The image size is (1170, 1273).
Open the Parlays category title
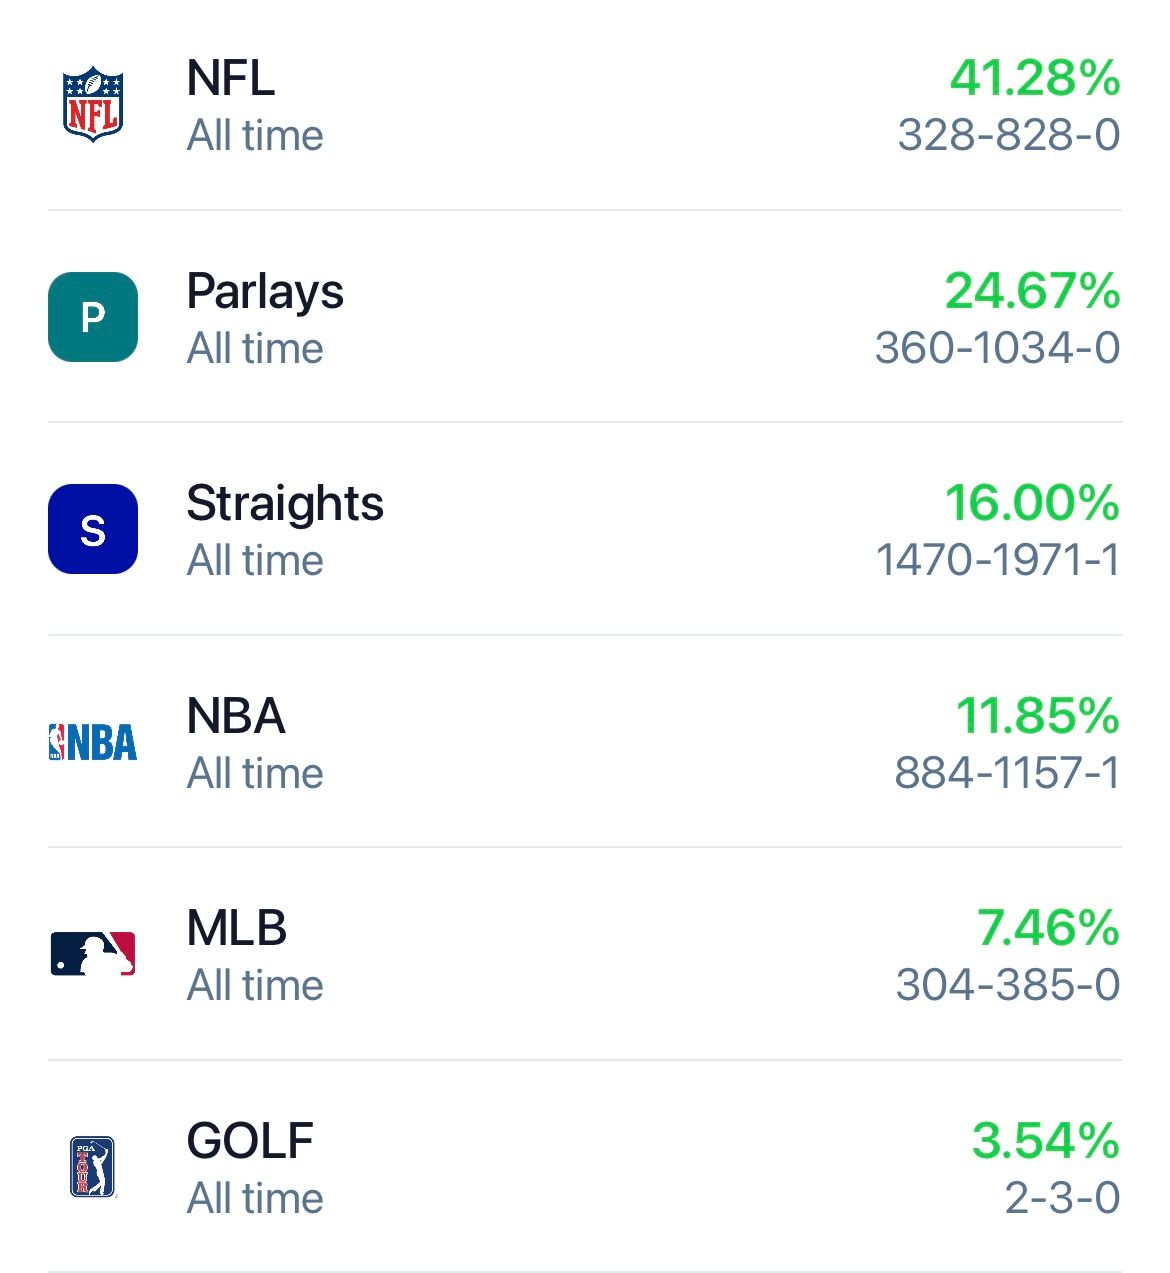pos(265,292)
